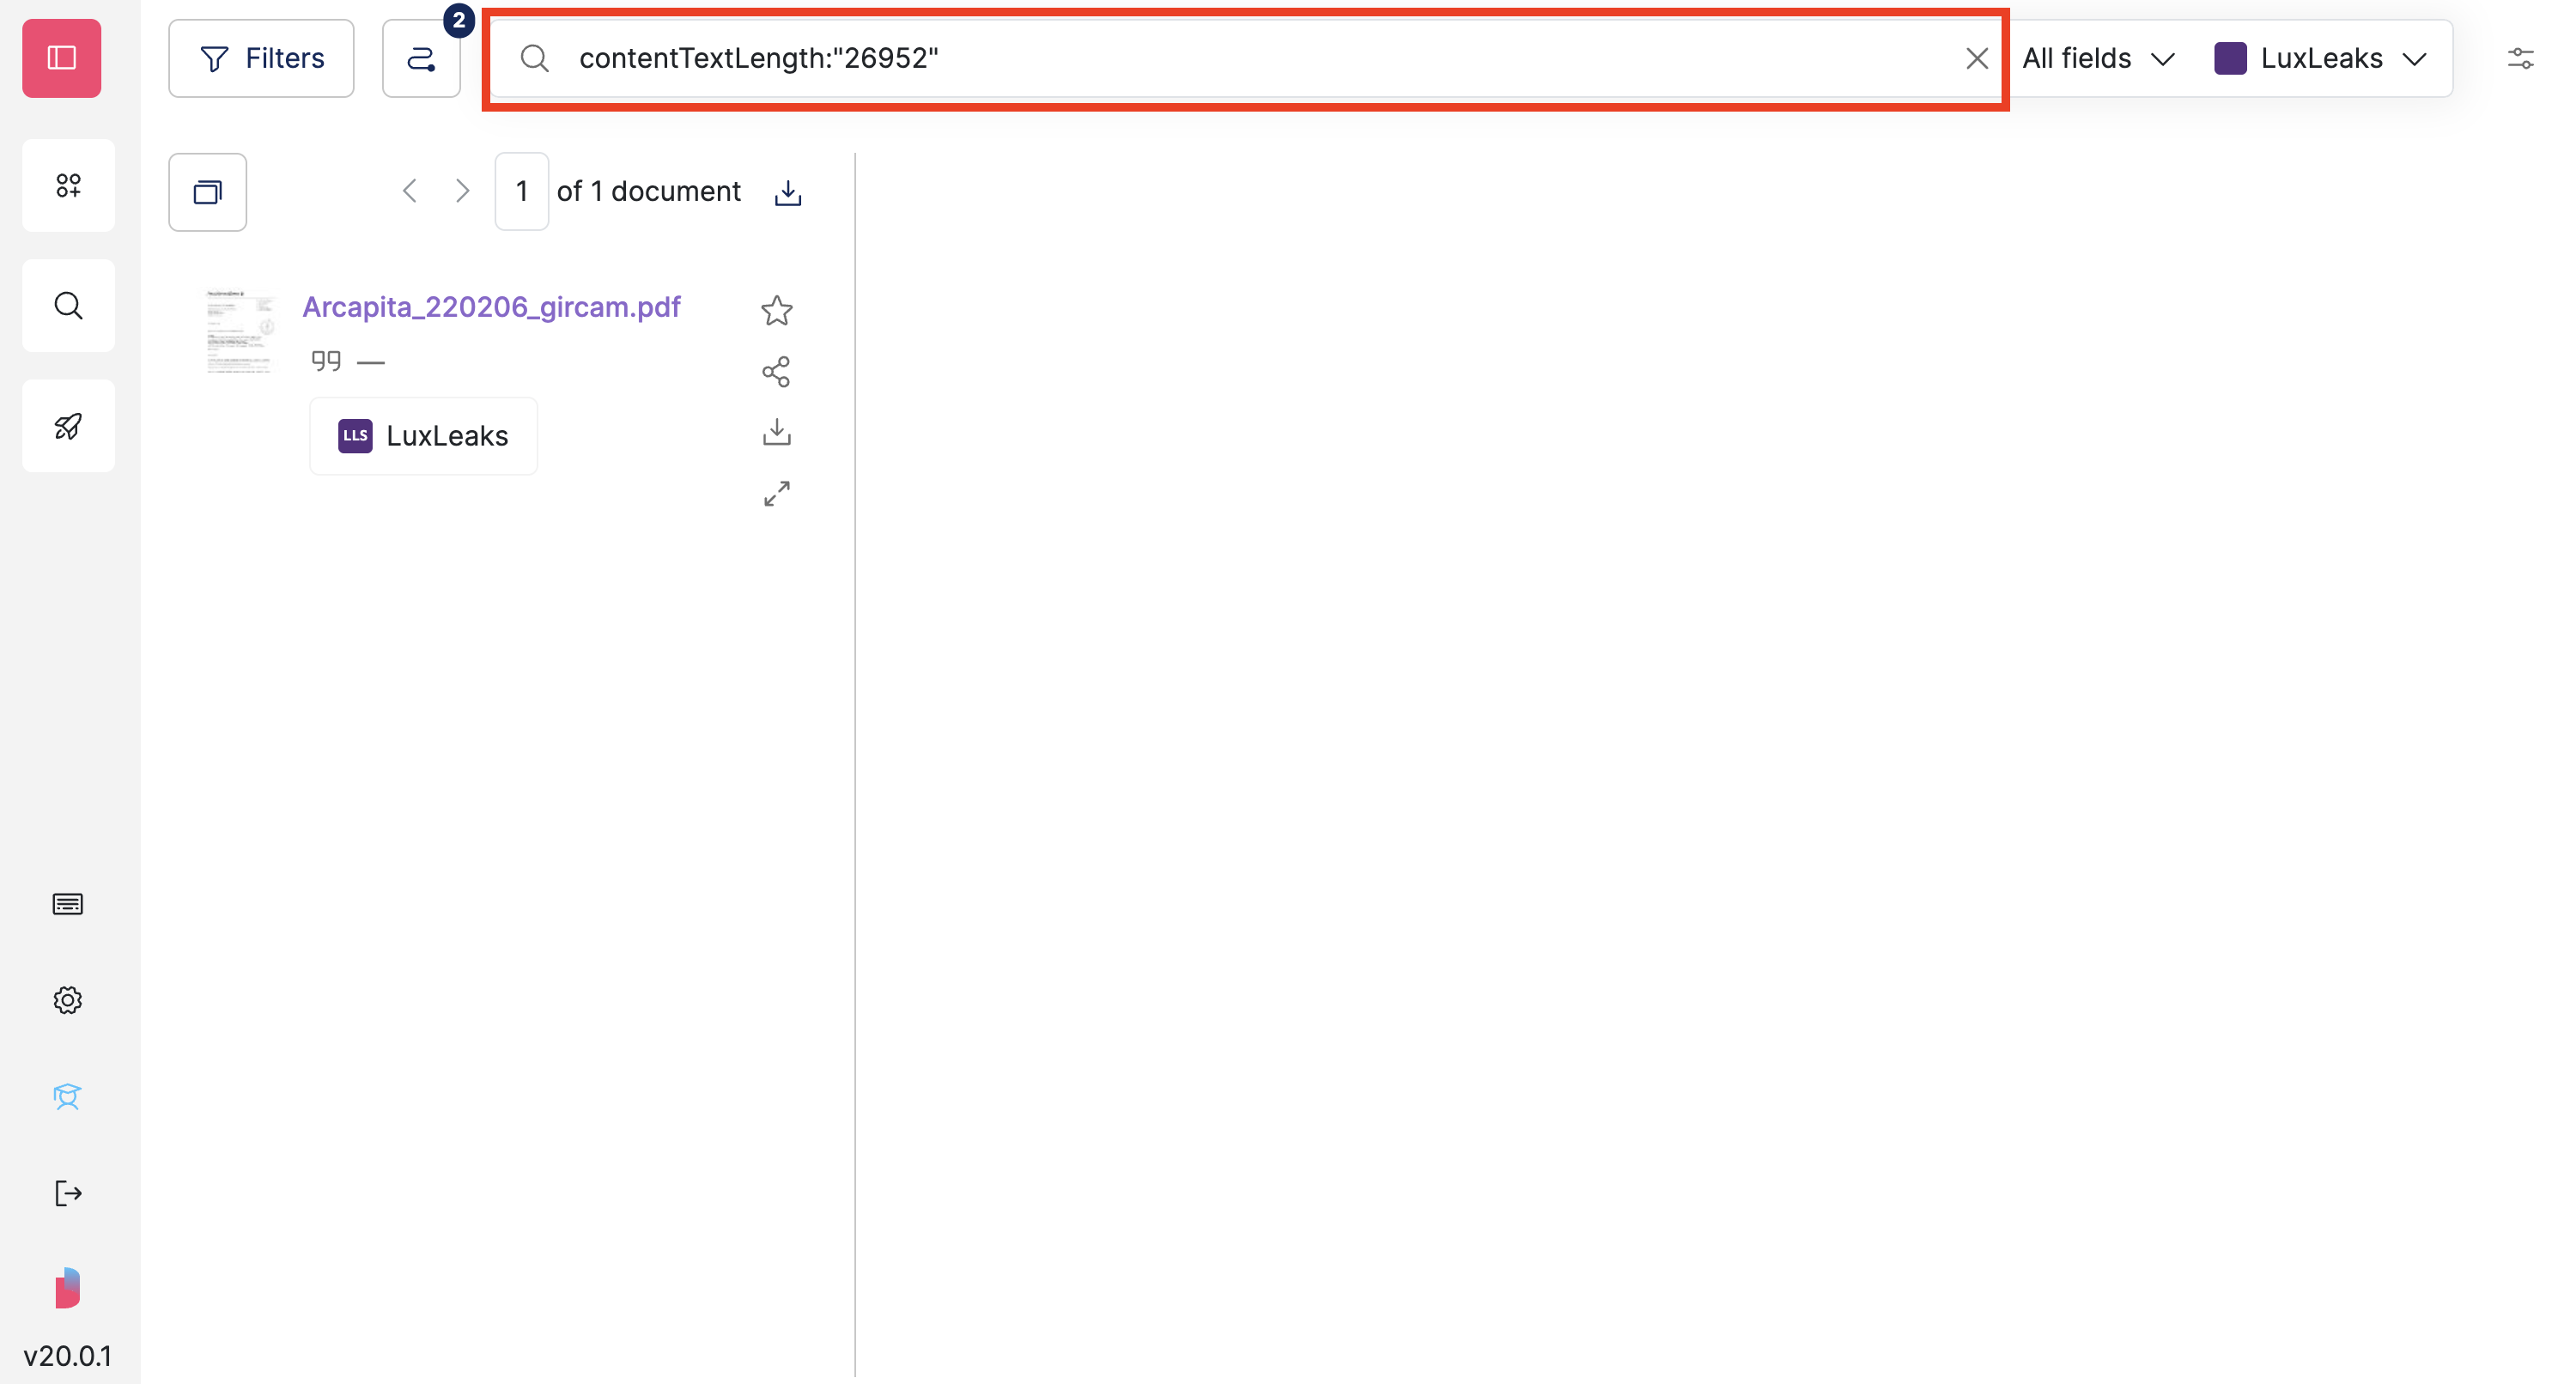Open the settings gear icon
The width and height of the screenshot is (2576, 1384).
[x=66, y=1000]
